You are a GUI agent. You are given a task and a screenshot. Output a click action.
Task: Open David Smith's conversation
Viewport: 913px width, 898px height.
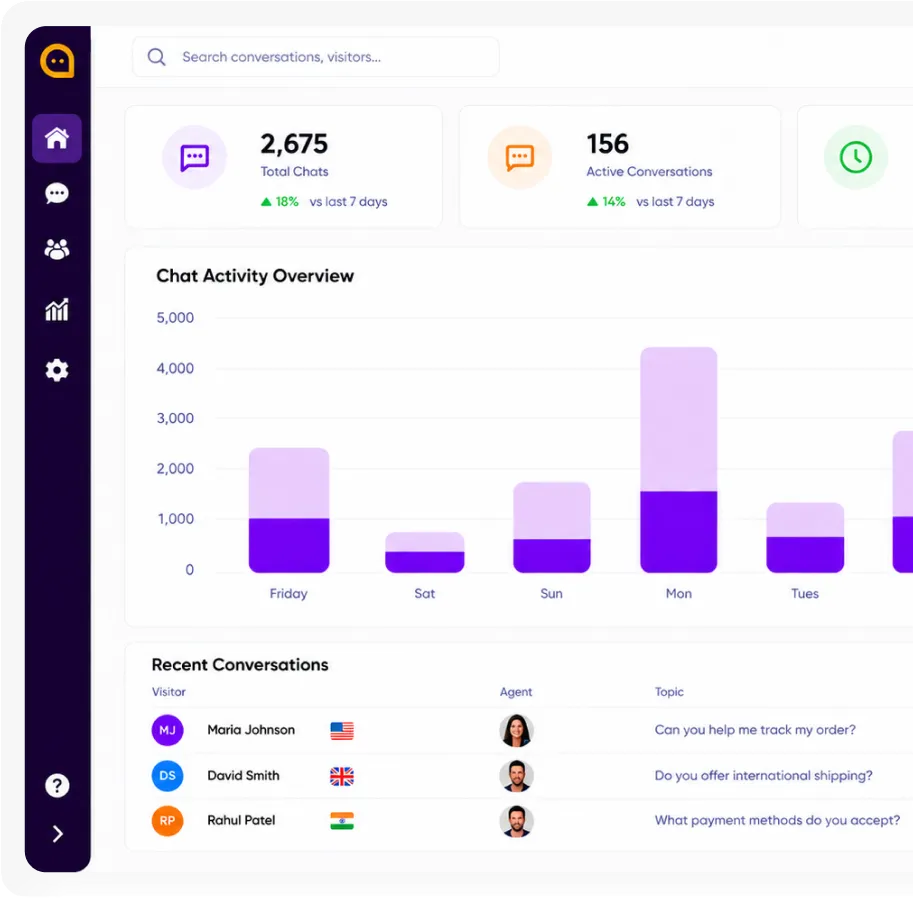243,776
